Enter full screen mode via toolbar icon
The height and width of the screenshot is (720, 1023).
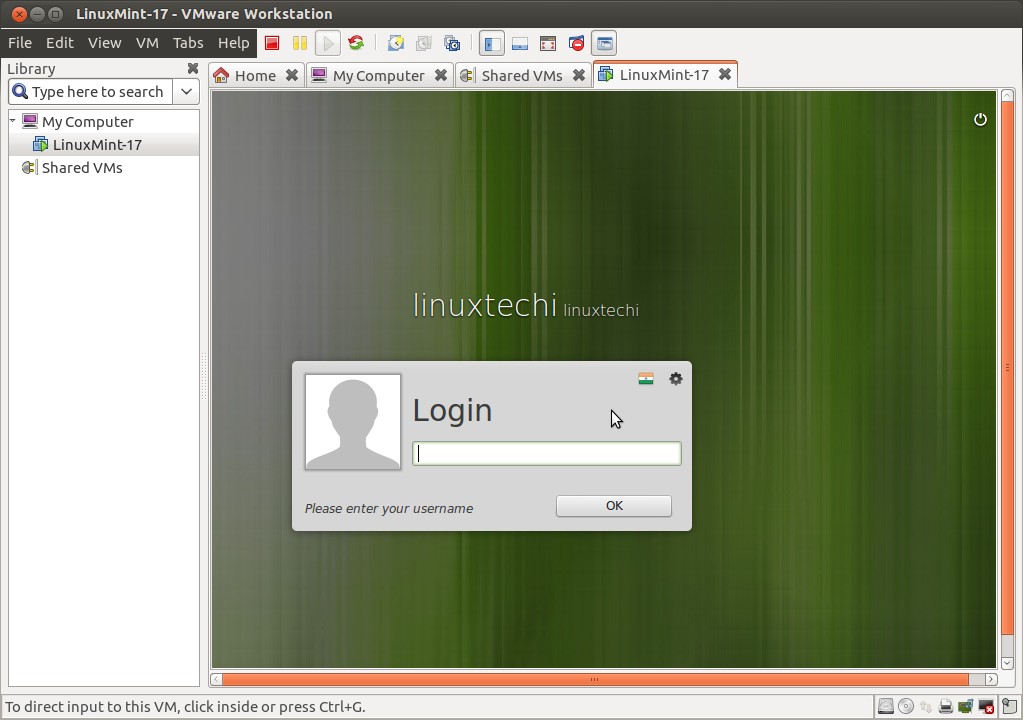pyautogui.click(x=548, y=44)
